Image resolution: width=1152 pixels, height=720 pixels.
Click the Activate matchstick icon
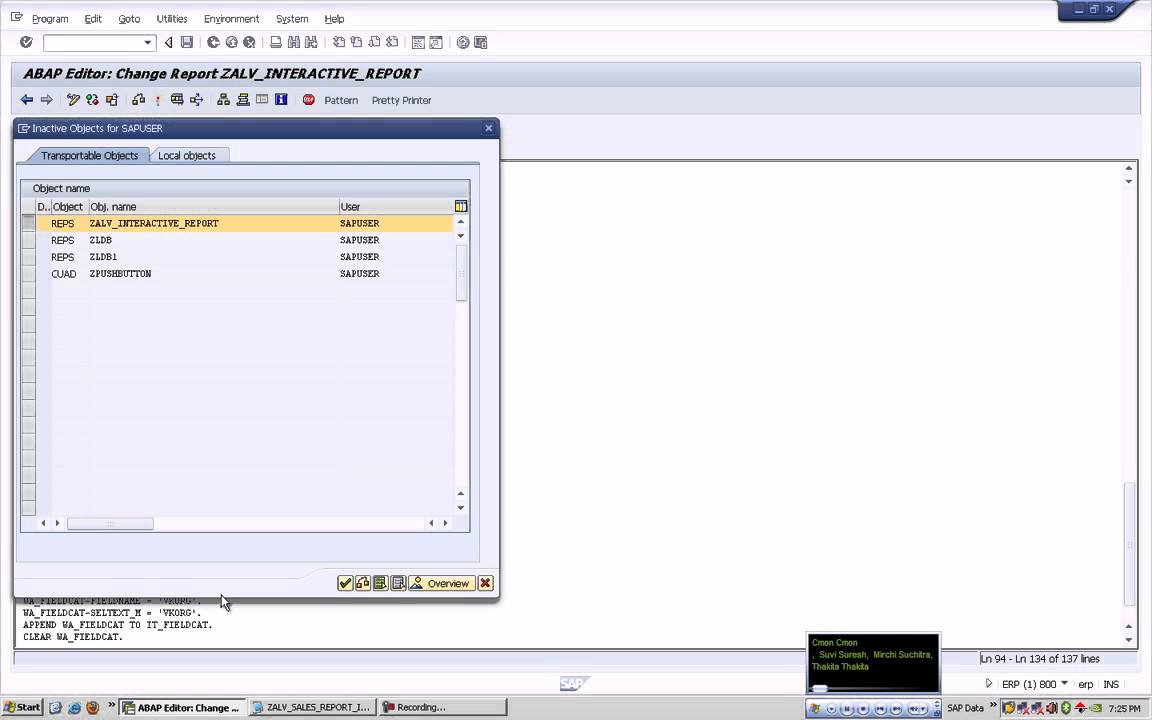[157, 100]
